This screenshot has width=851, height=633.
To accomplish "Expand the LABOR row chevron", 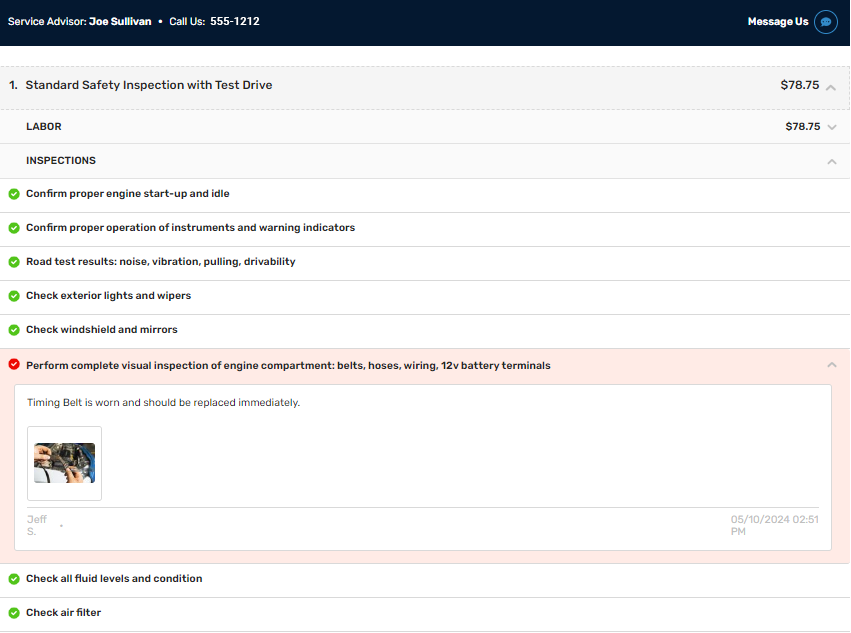I will (x=831, y=127).
